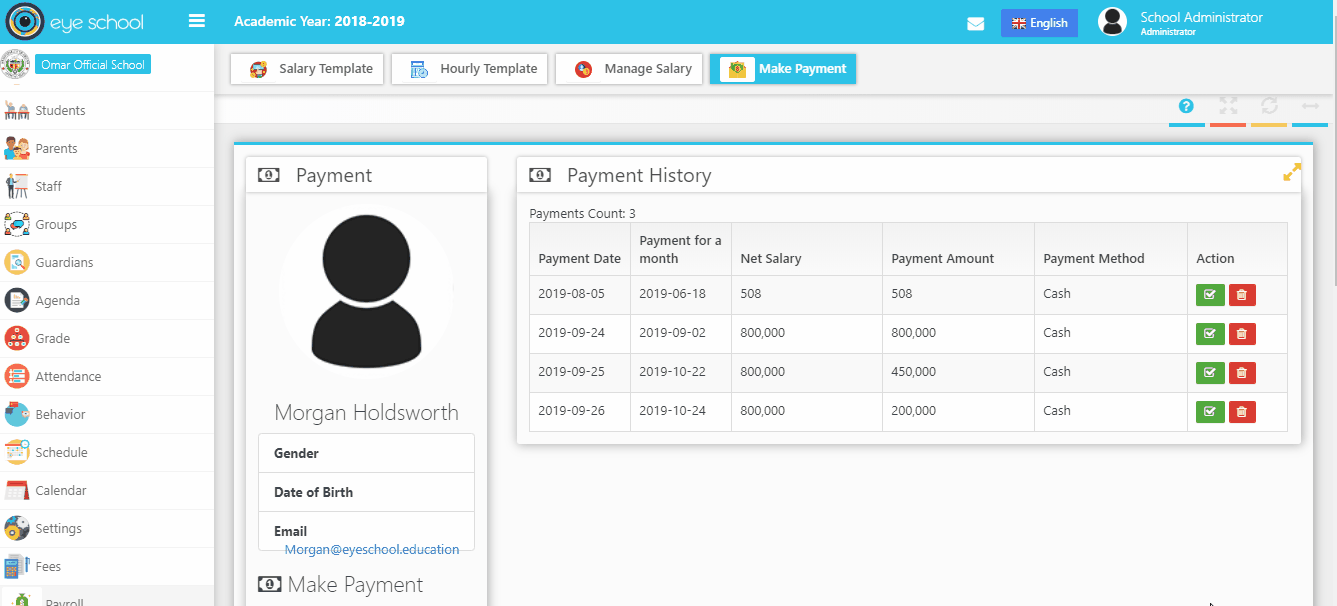
Task: Click the money icon beside Payment History
Action: [540, 175]
